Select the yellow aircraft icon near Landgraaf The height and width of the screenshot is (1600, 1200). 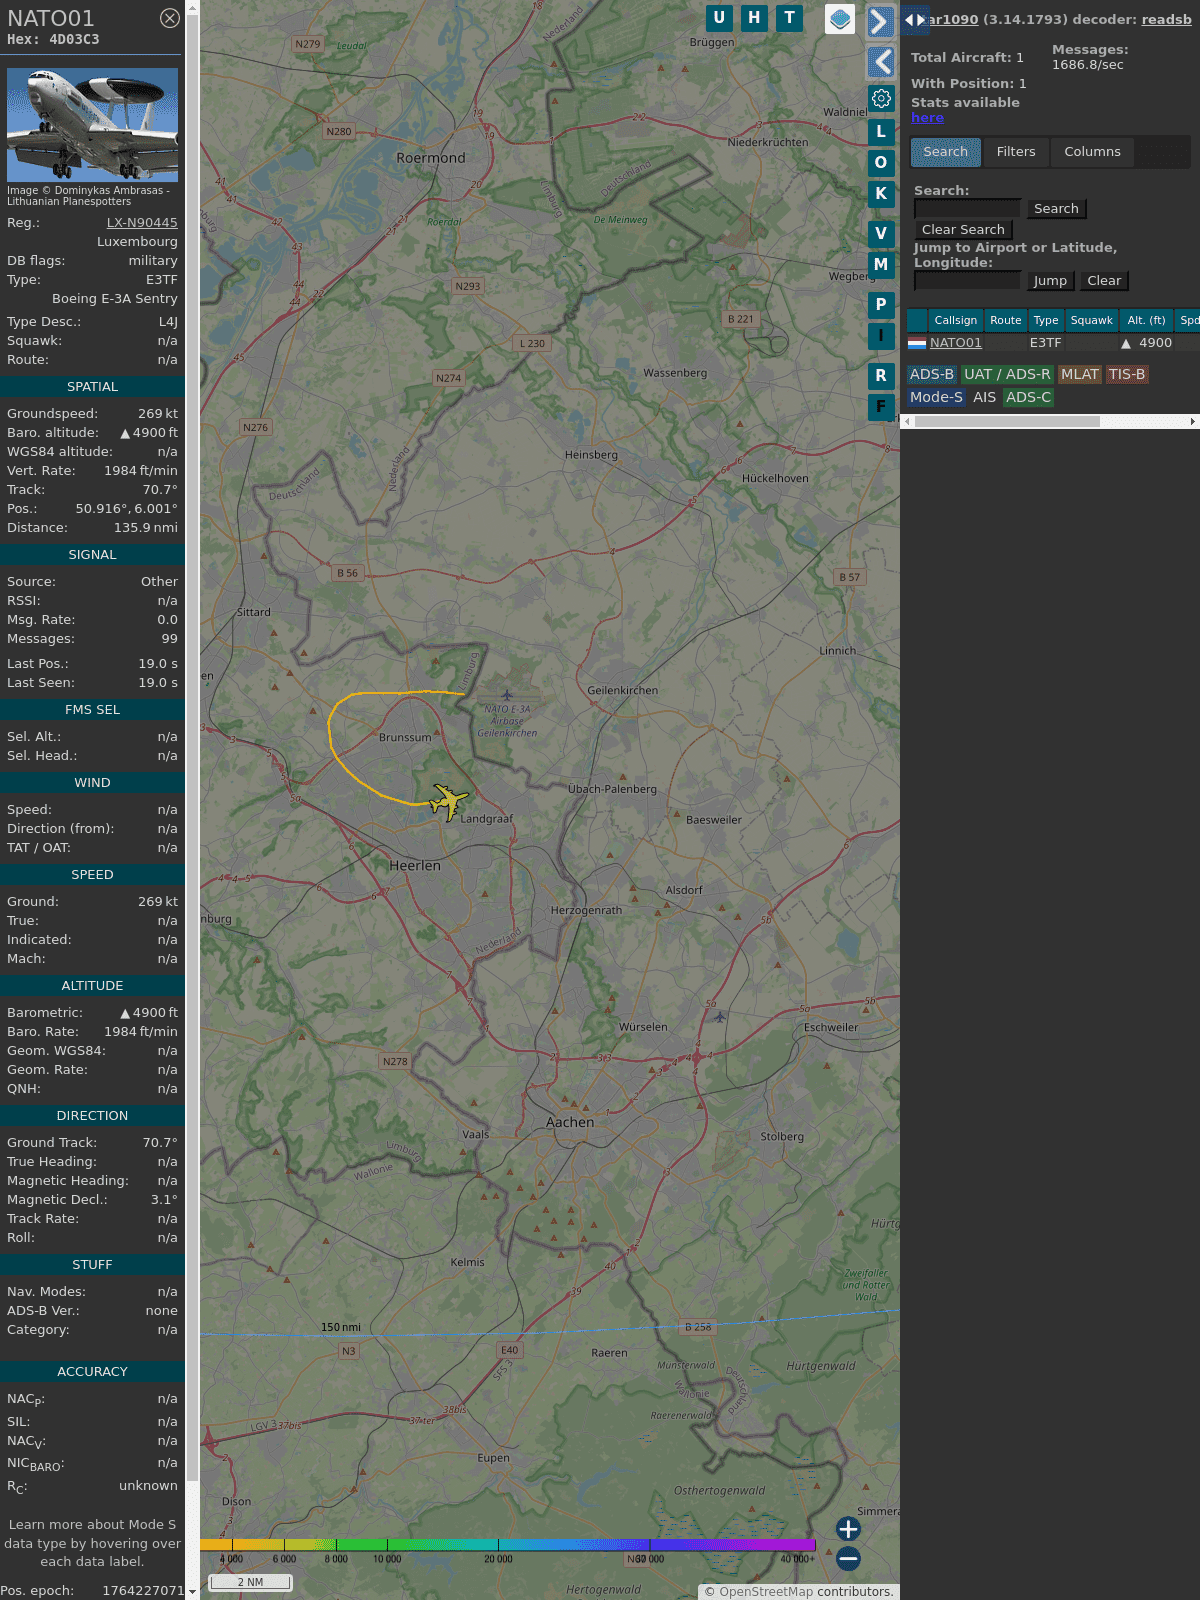click(x=448, y=801)
